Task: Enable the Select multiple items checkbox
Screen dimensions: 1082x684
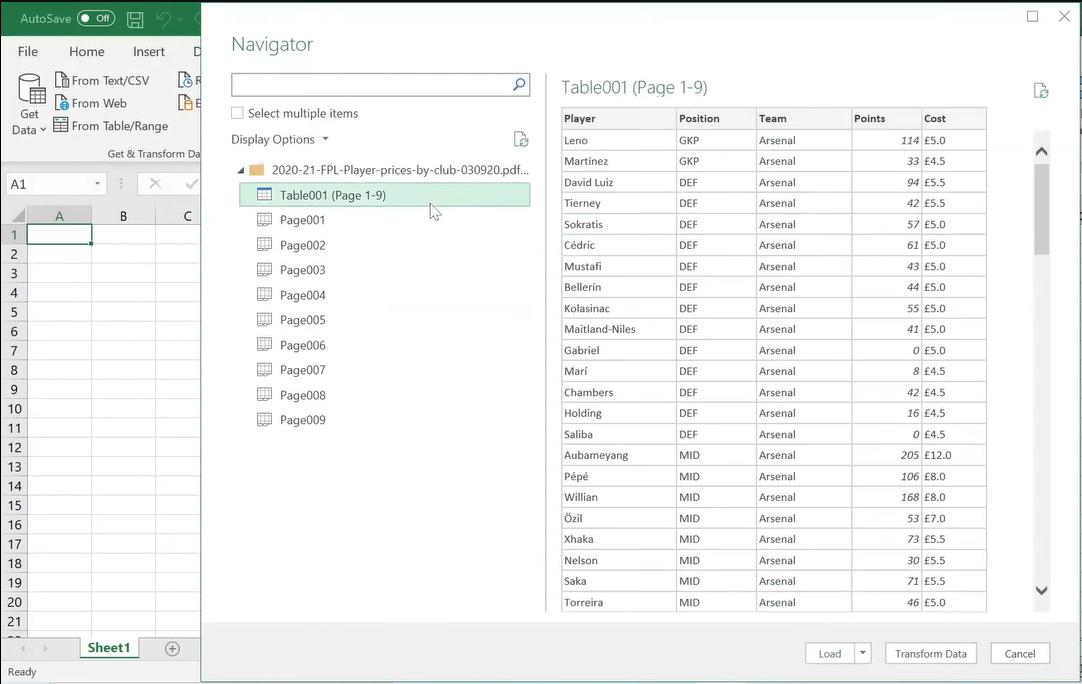Action: coord(237,113)
